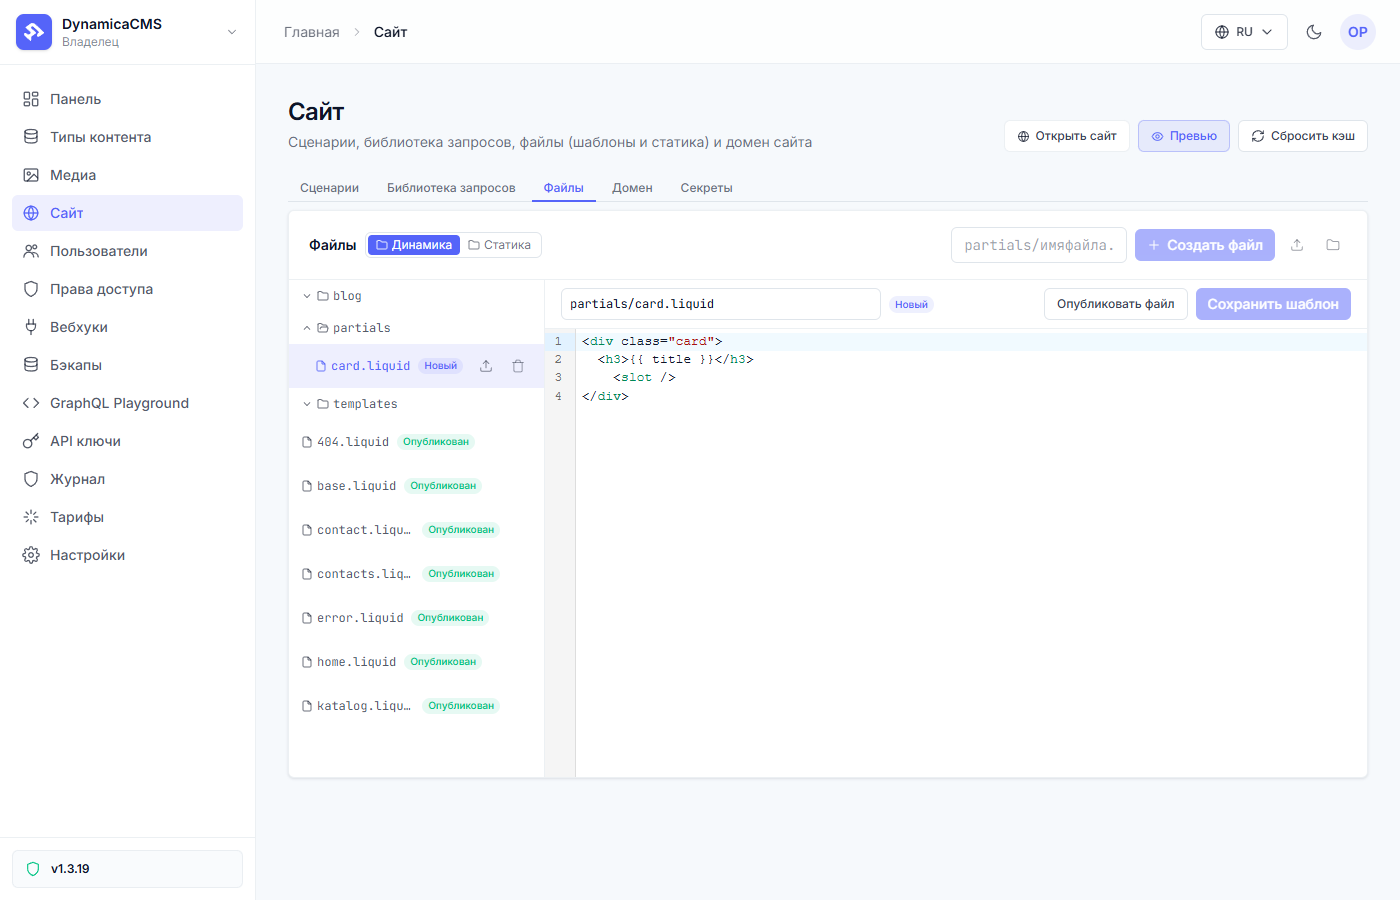Open API ключи page
The width and height of the screenshot is (1400, 900).
click(x=127, y=441)
